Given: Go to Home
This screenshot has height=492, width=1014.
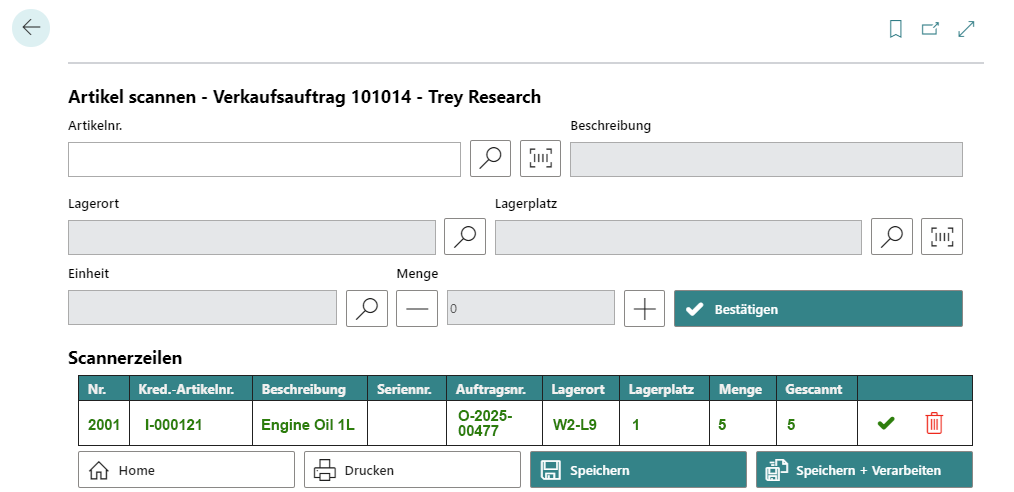Looking at the screenshot, I should pos(186,469).
